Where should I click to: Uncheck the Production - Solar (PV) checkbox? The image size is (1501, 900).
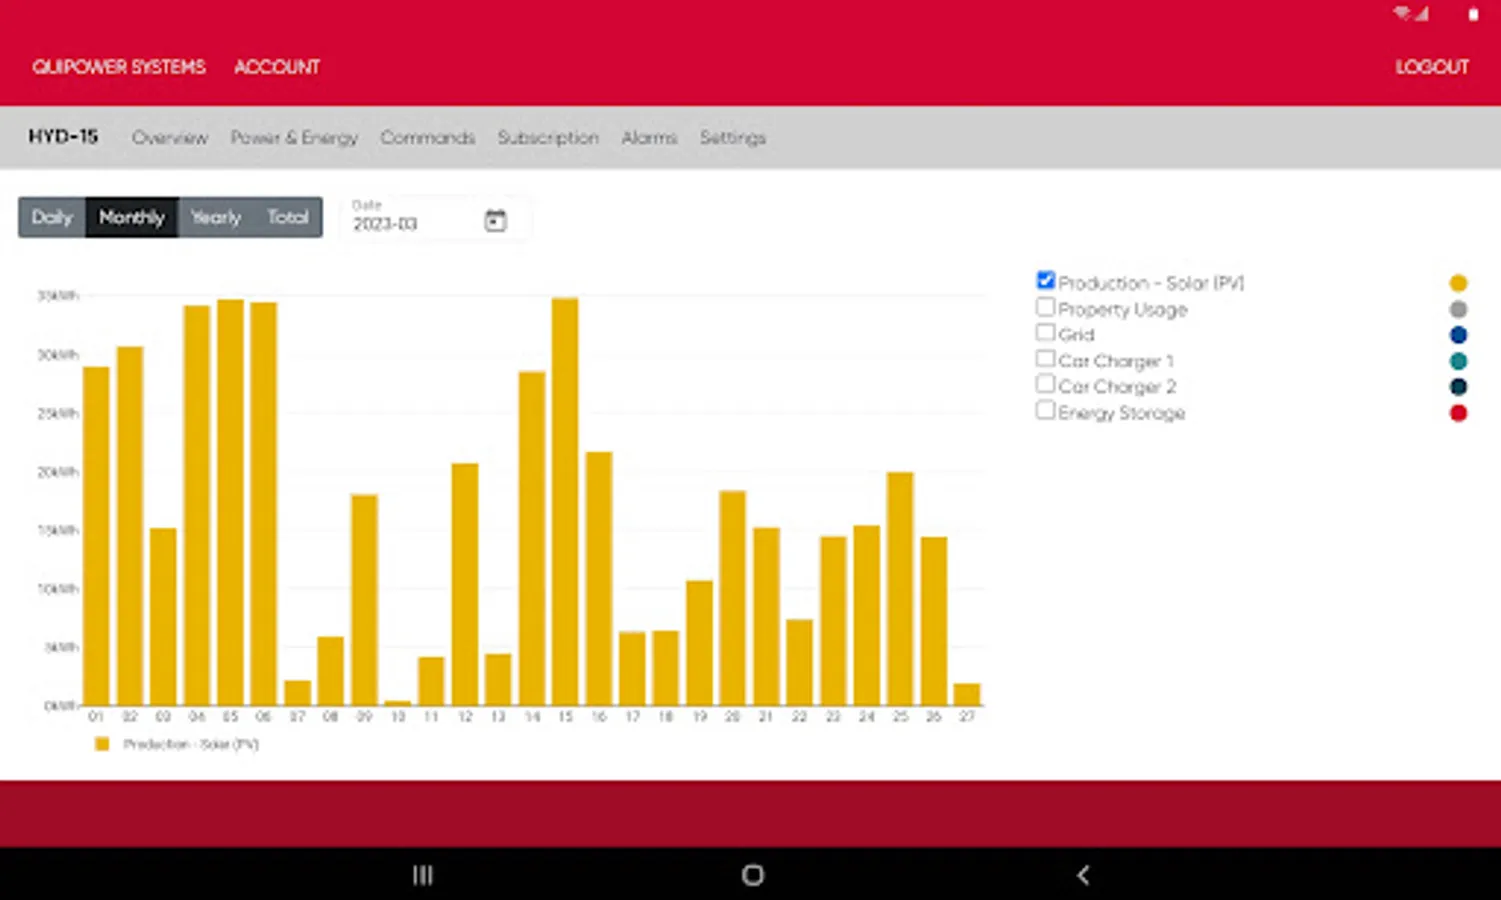[x=1046, y=280]
